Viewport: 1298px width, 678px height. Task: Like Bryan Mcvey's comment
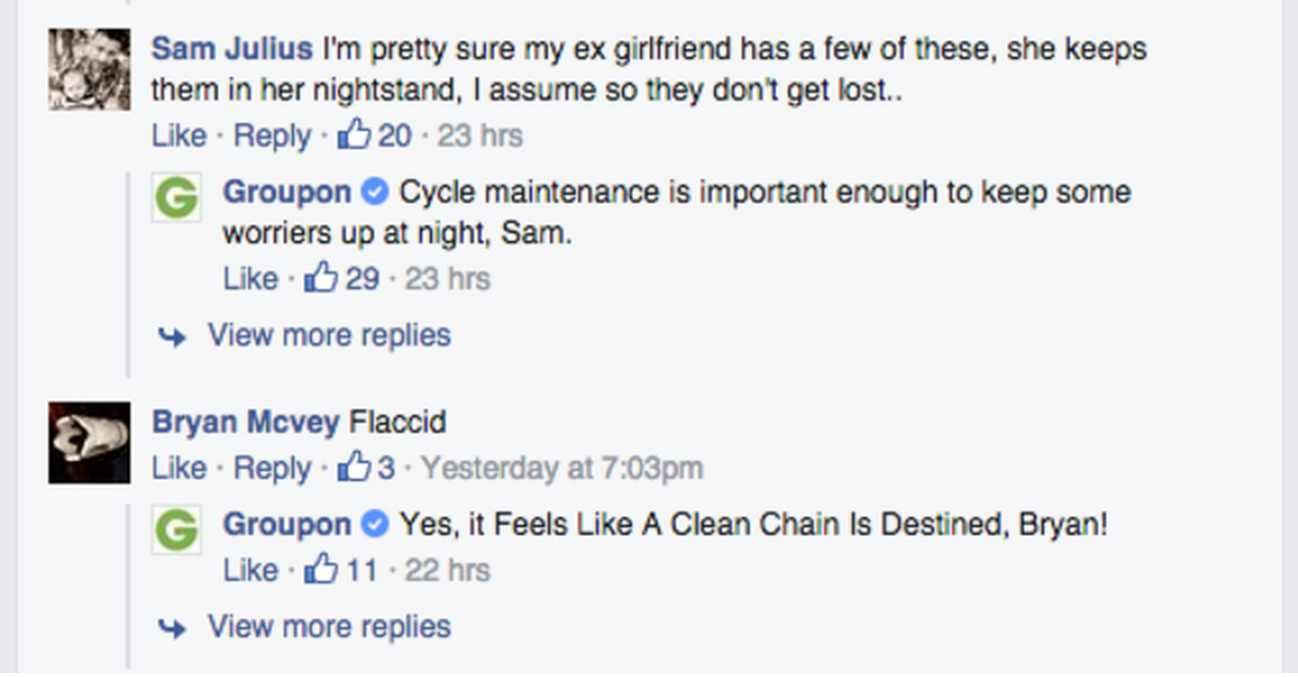click(179, 467)
